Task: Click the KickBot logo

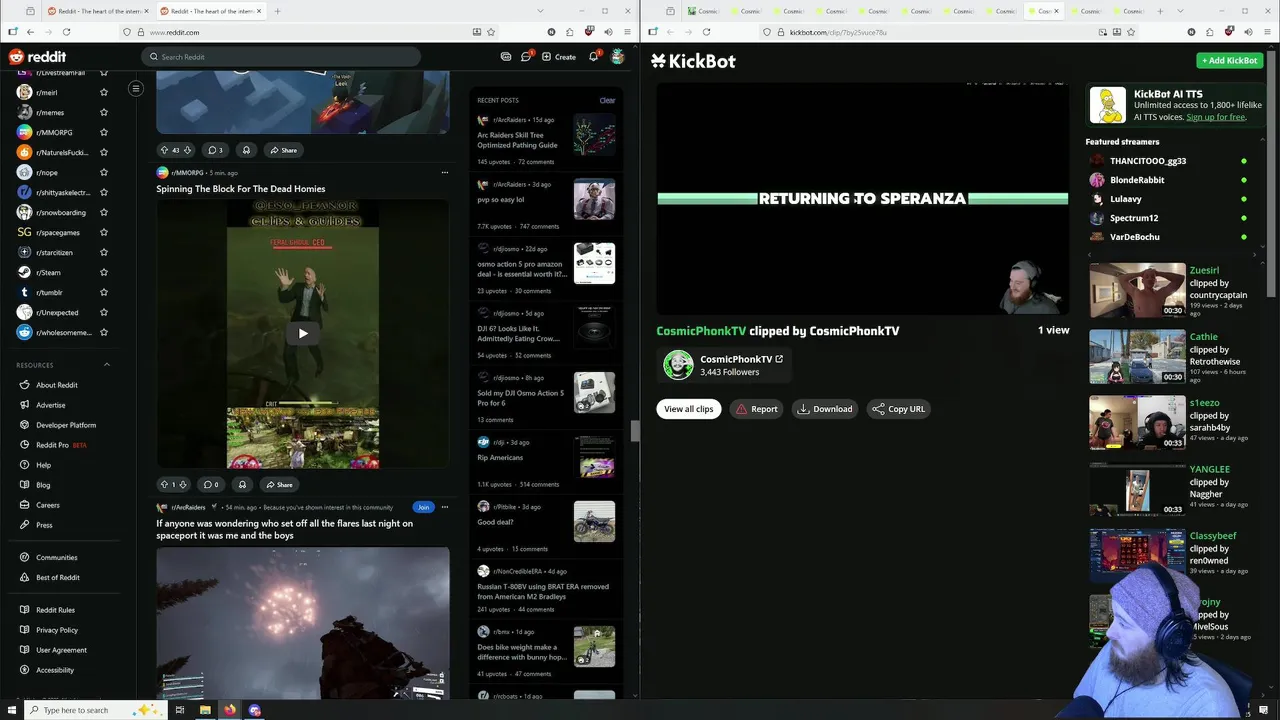Action: (693, 61)
